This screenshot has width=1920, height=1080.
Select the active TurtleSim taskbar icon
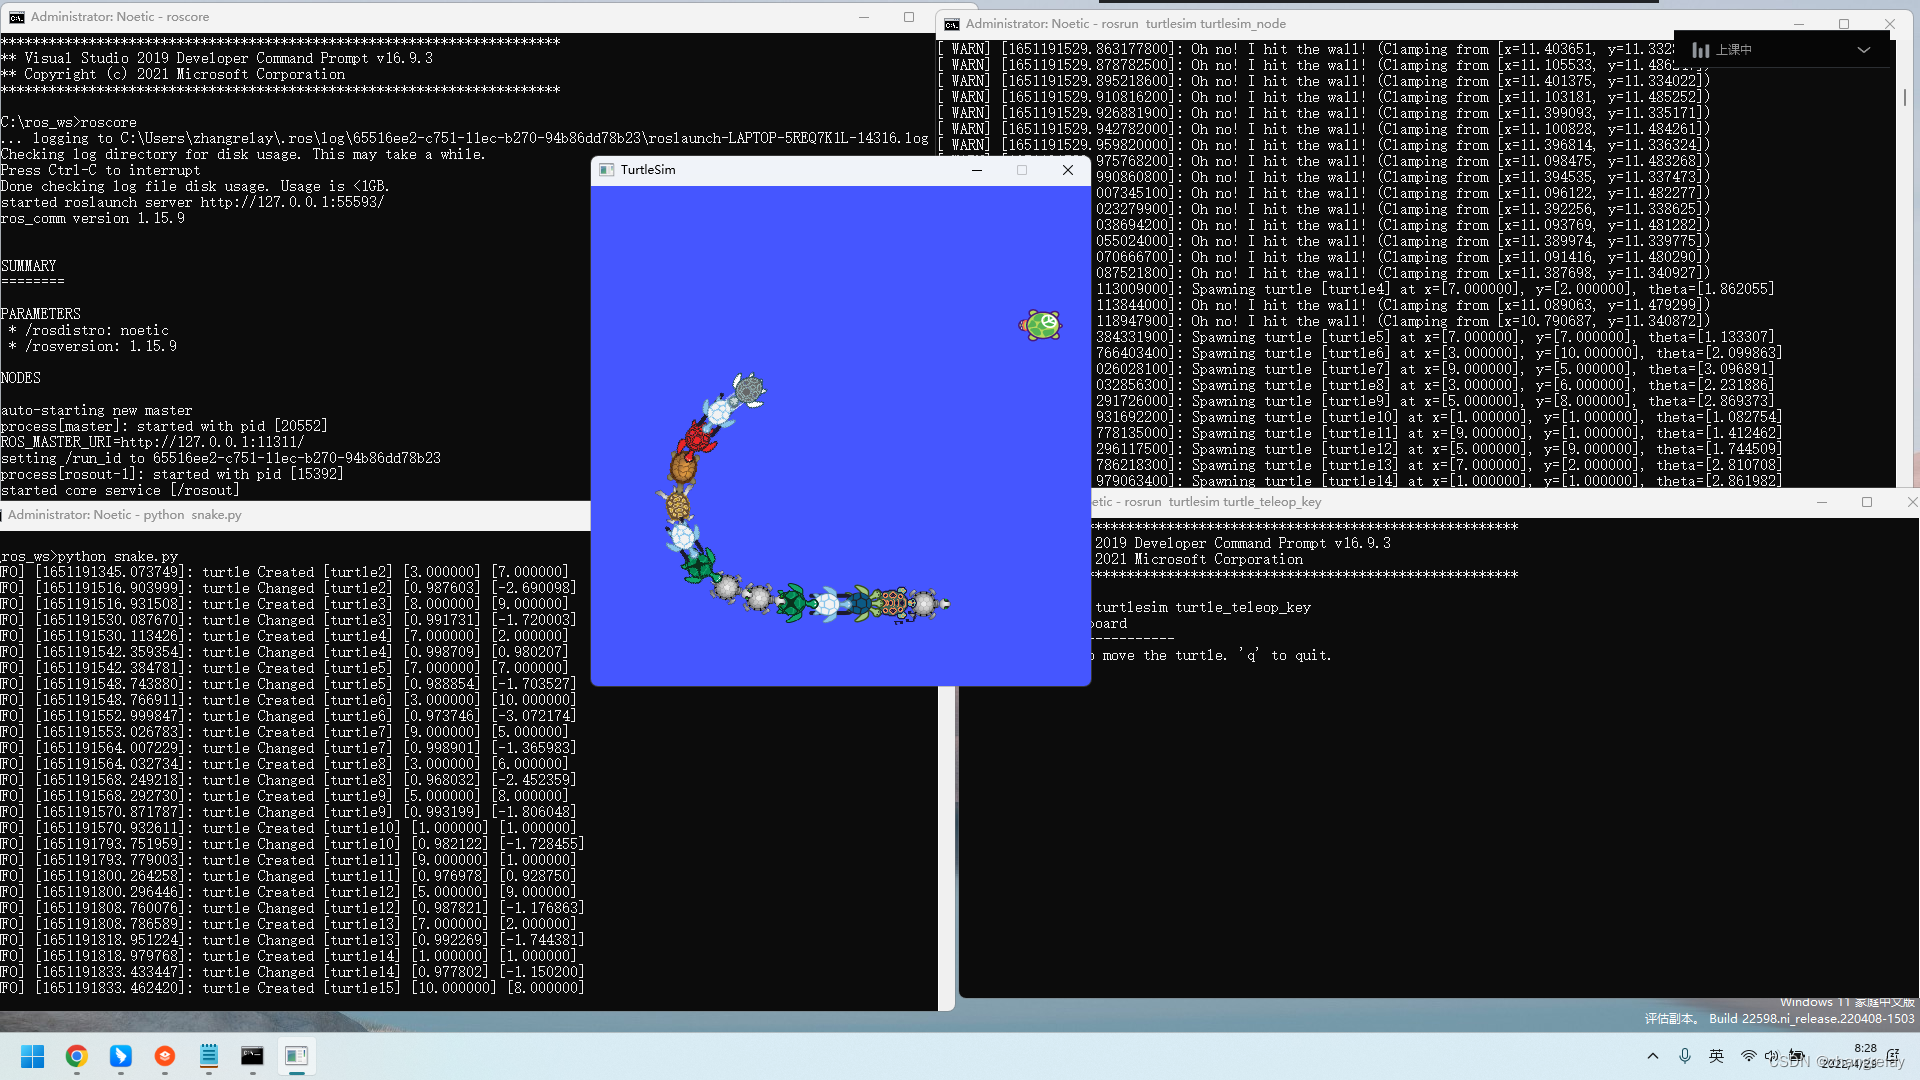[x=296, y=1056]
